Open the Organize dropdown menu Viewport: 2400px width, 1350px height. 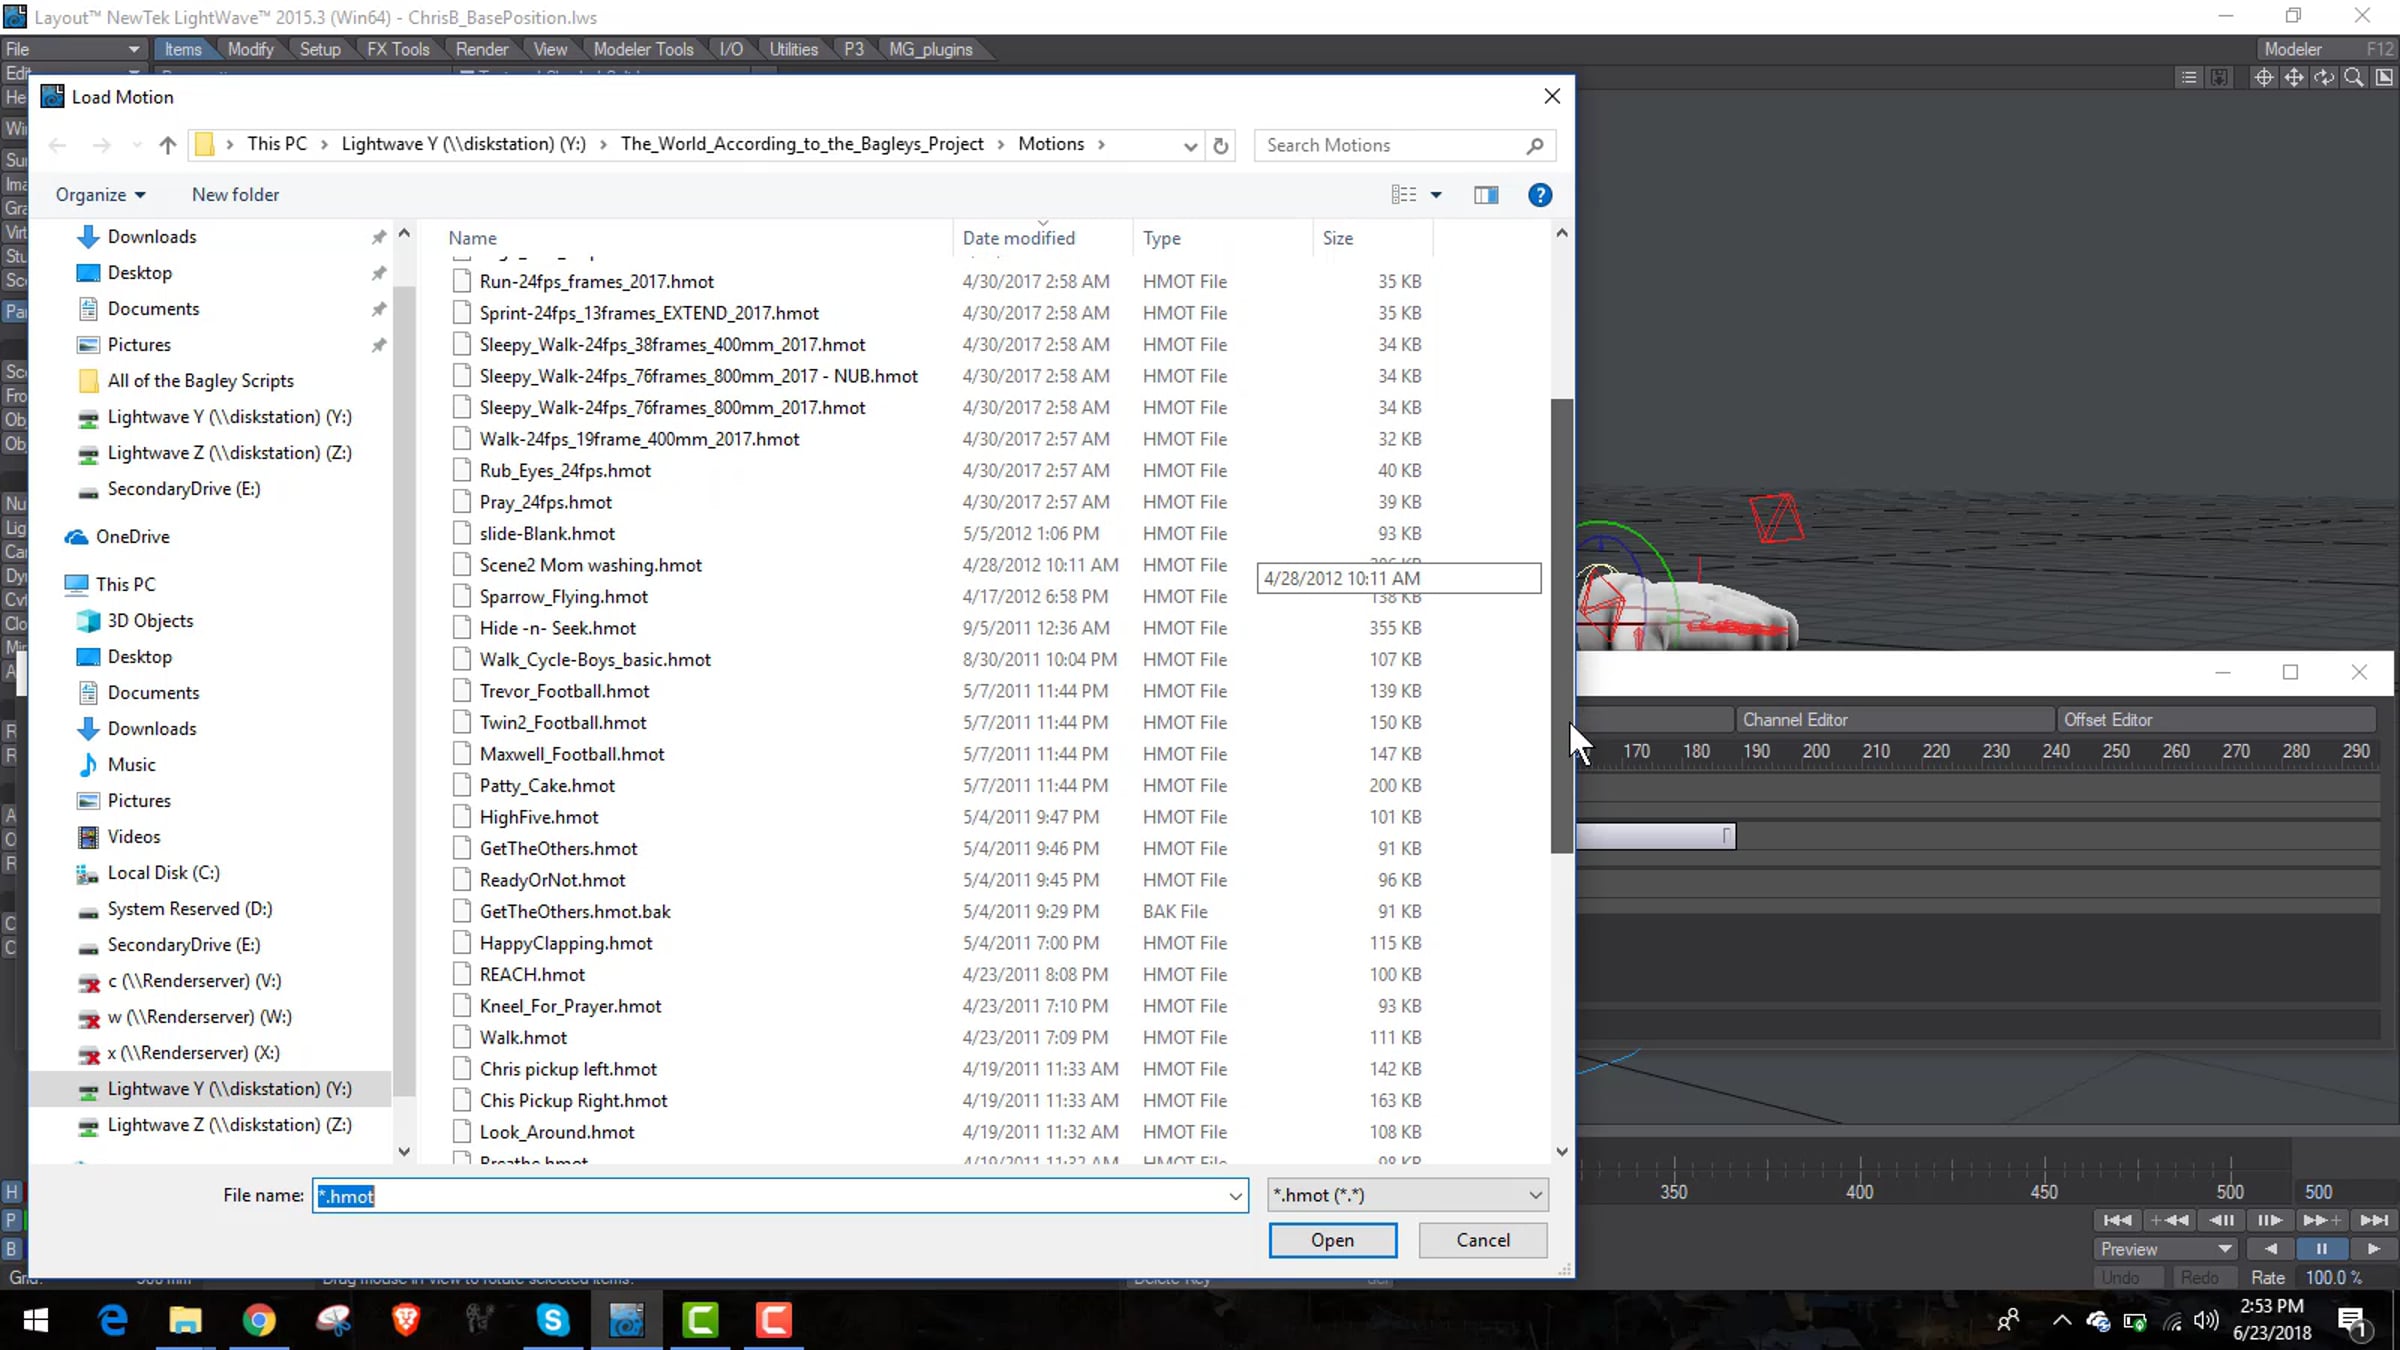coord(100,195)
